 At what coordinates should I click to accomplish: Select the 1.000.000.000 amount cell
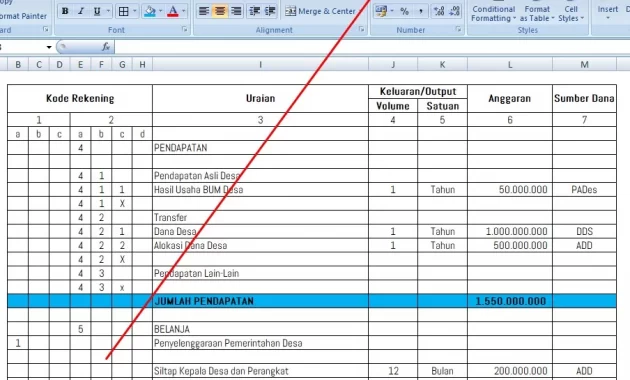[510, 231]
